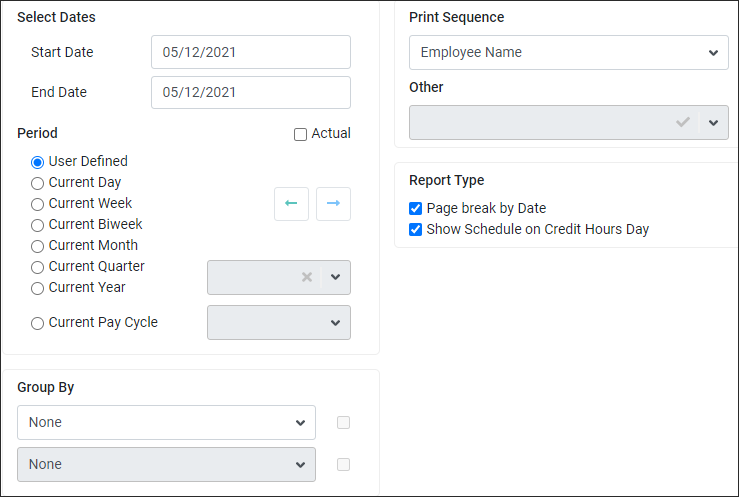Open the first Group By None dropdown
Screen dimensions: 739x497
pos(166,423)
